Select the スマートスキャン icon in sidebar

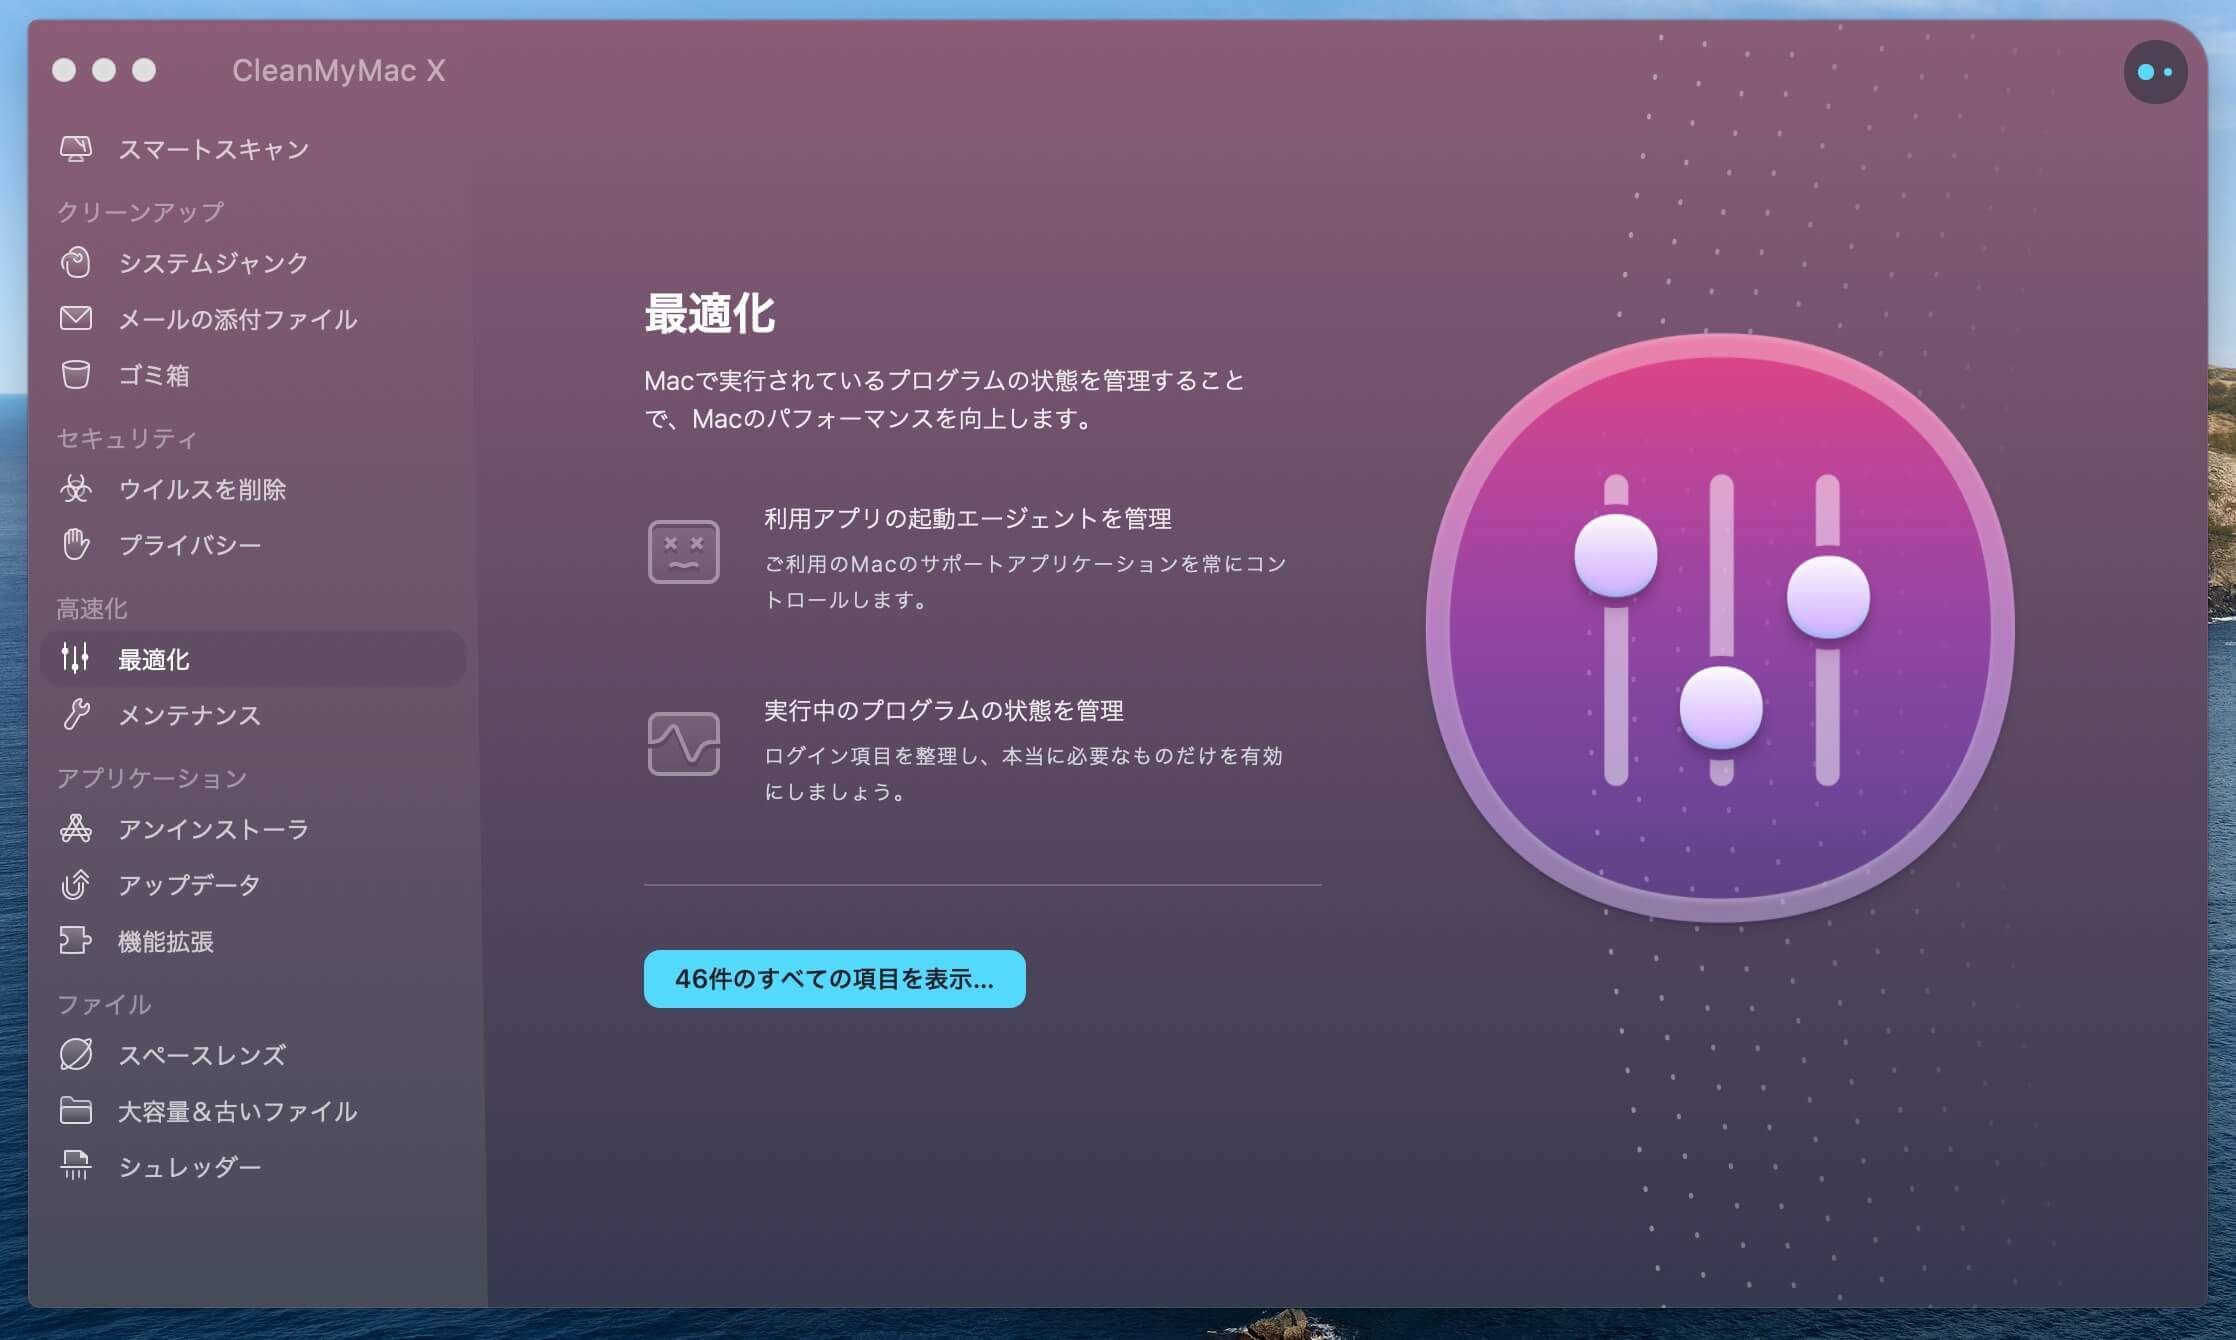coord(76,148)
